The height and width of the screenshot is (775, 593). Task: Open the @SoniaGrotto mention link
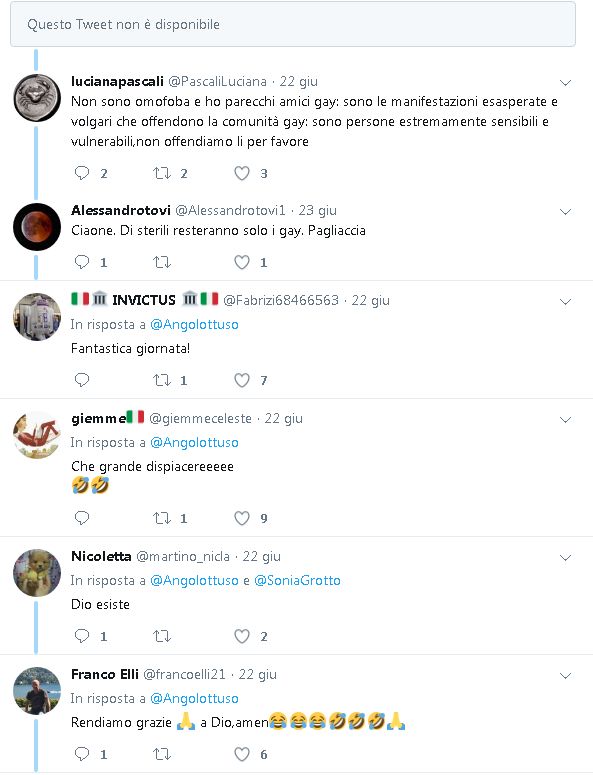click(x=297, y=580)
